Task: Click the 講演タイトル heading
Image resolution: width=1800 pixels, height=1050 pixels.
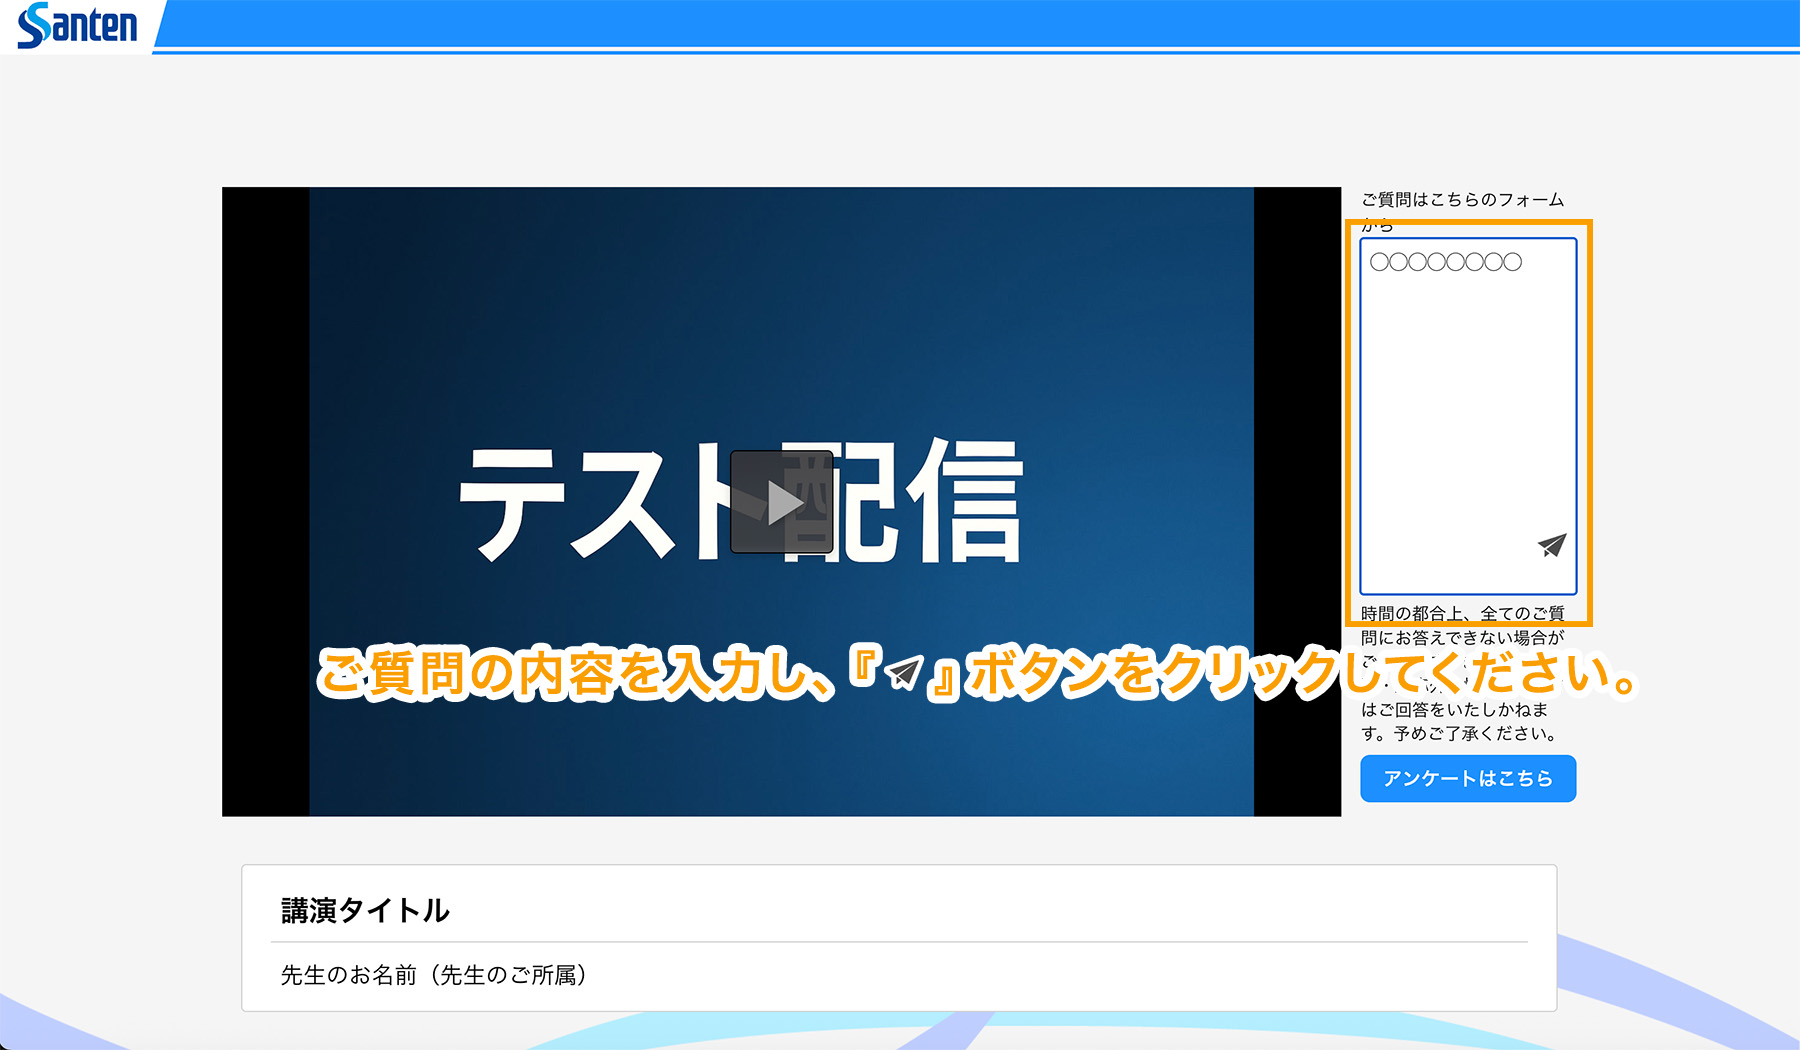Action: pyautogui.click(x=365, y=910)
